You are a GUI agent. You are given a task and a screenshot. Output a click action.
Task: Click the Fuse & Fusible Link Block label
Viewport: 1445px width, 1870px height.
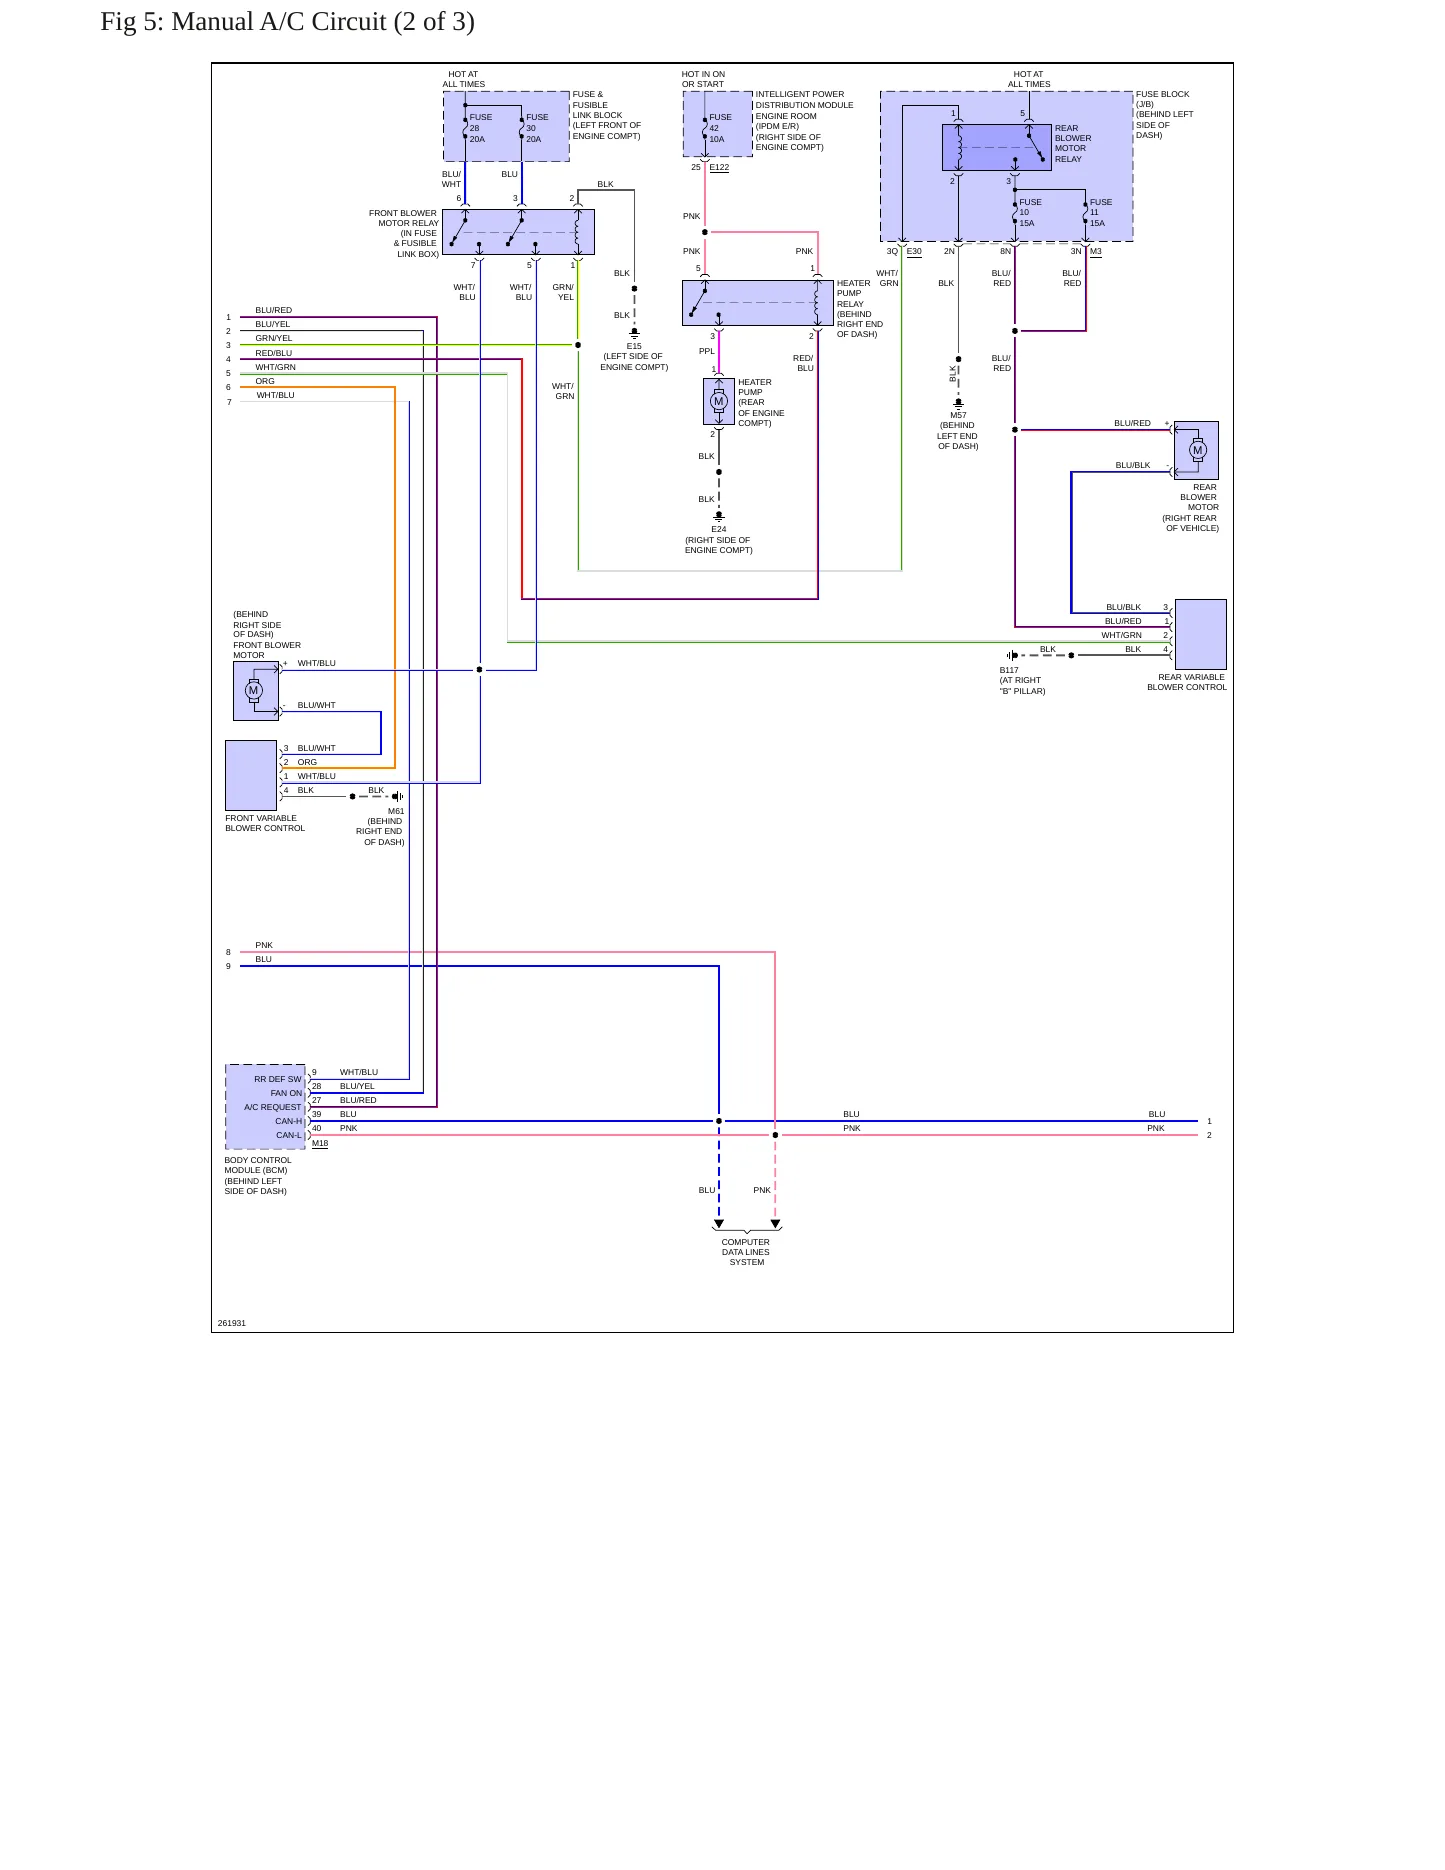click(x=607, y=115)
